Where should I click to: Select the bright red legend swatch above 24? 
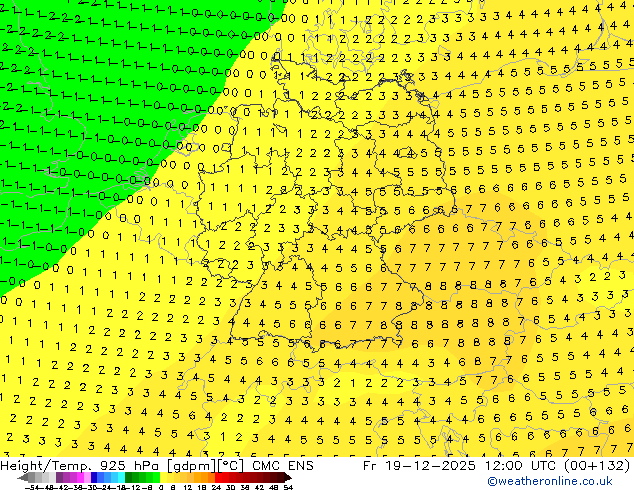[x=218, y=477]
